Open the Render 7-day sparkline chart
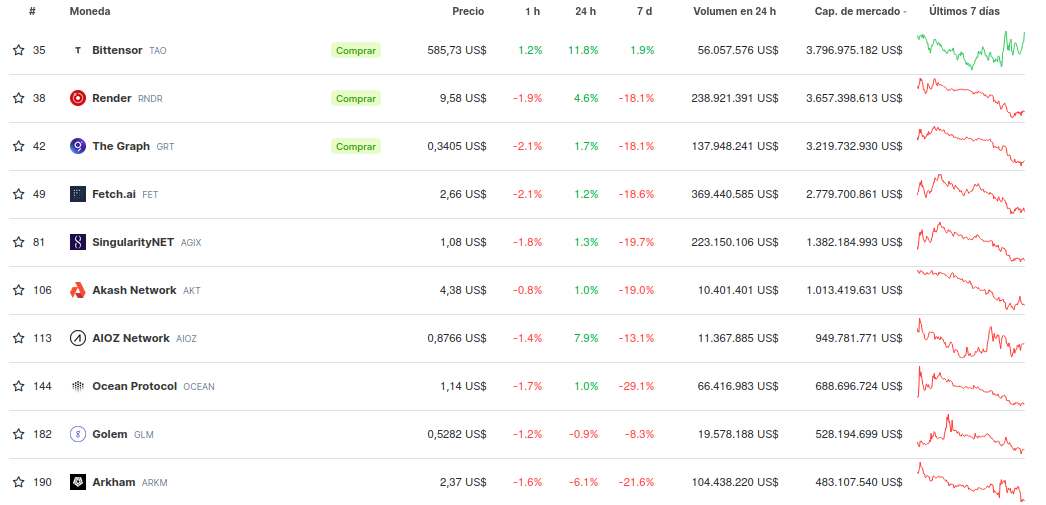This screenshot has width=1046, height=505. (971, 98)
